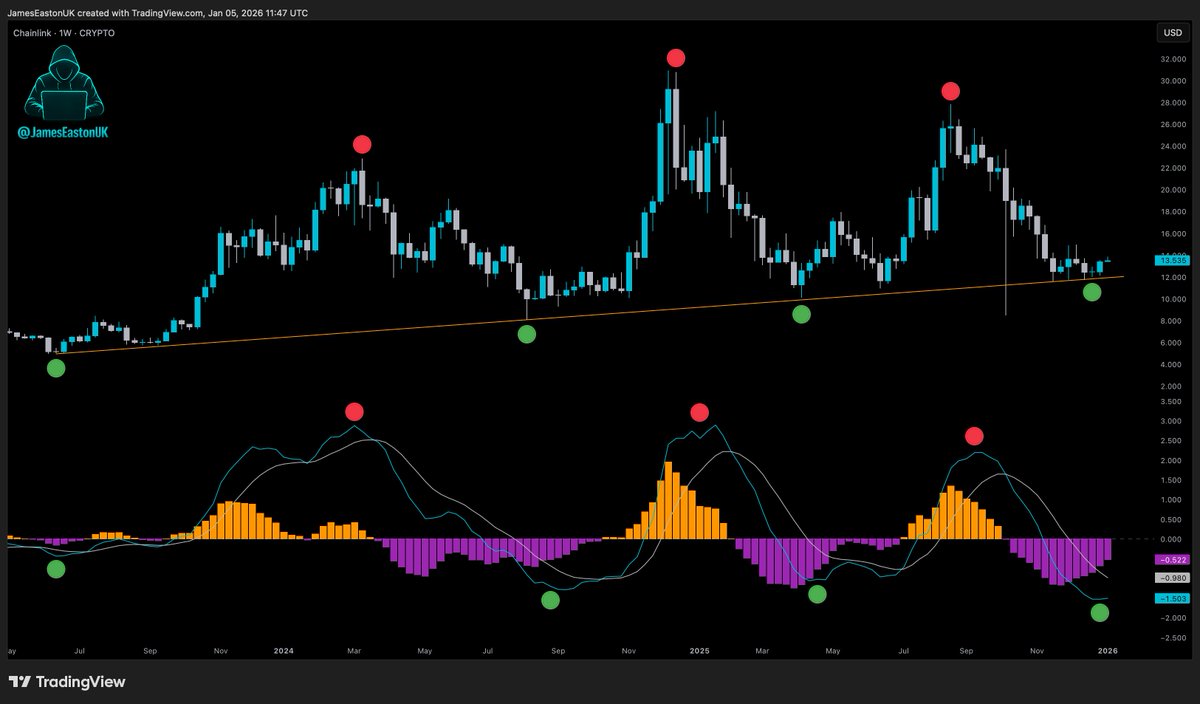Screen dimensions: 1200x704
Task: Click the blue 13.635 current price label
Action: tap(1171, 260)
